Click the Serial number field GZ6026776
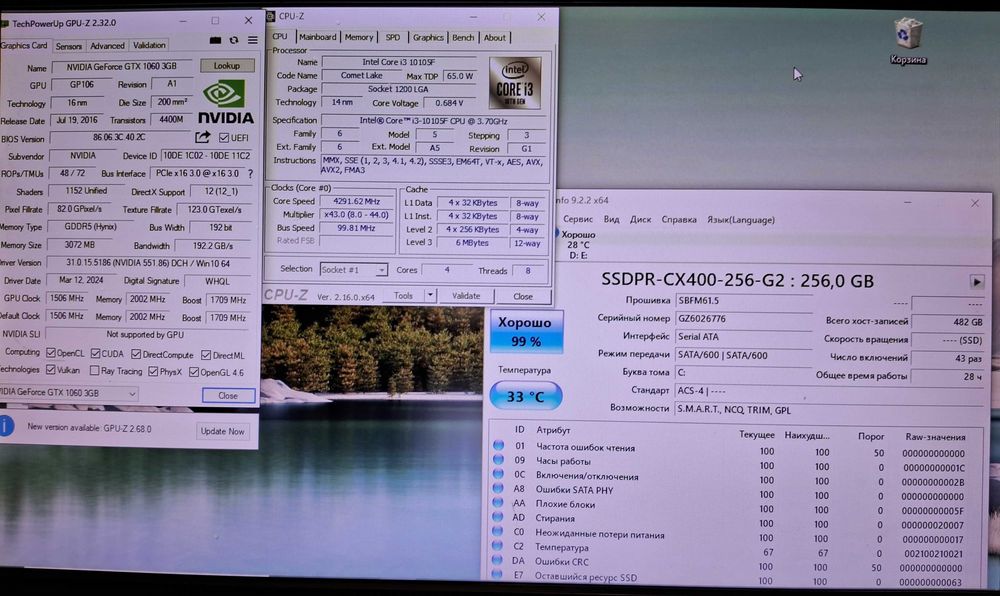 [x=743, y=317]
